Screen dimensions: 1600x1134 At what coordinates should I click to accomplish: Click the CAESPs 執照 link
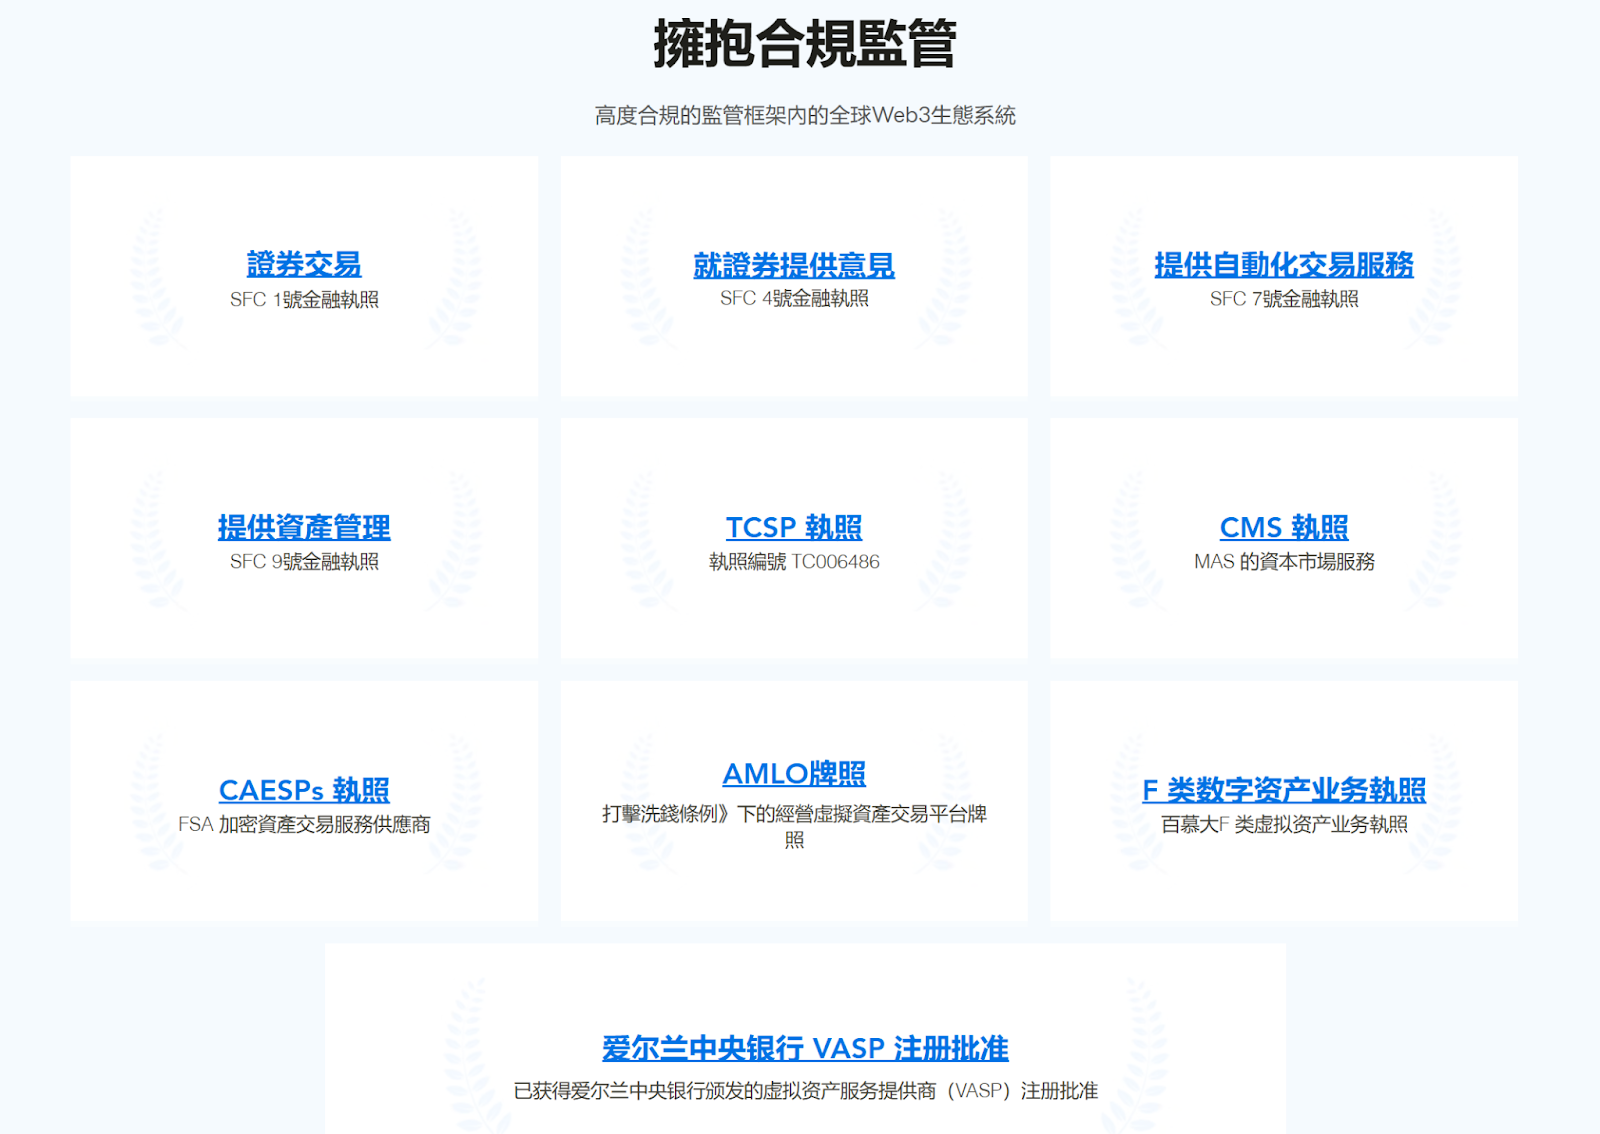[304, 790]
